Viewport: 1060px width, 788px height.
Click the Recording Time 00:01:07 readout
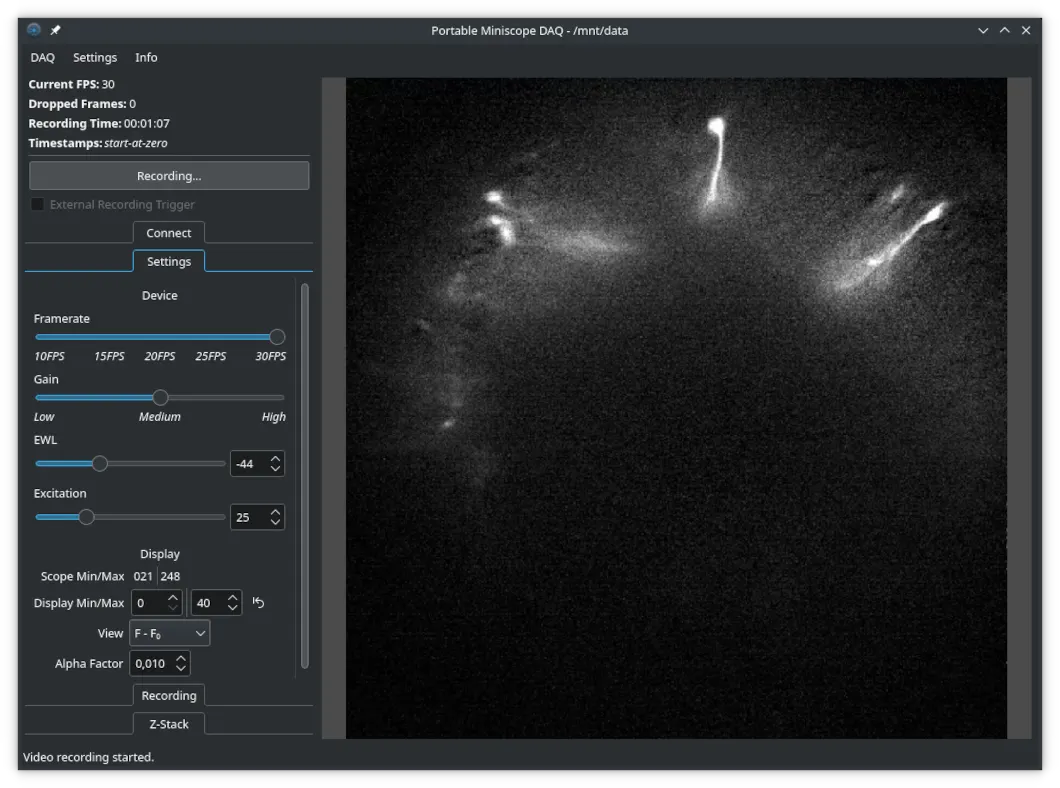pos(99,124)
